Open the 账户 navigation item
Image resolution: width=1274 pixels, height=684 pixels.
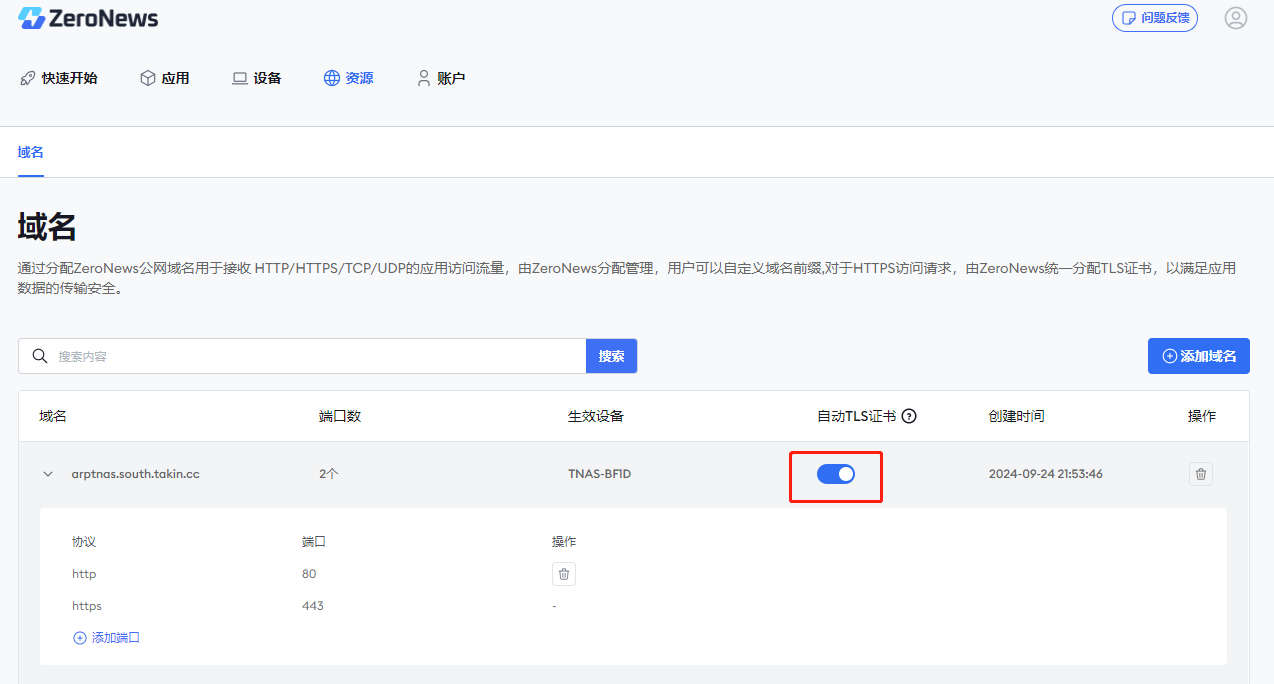(x=441, y=78)
